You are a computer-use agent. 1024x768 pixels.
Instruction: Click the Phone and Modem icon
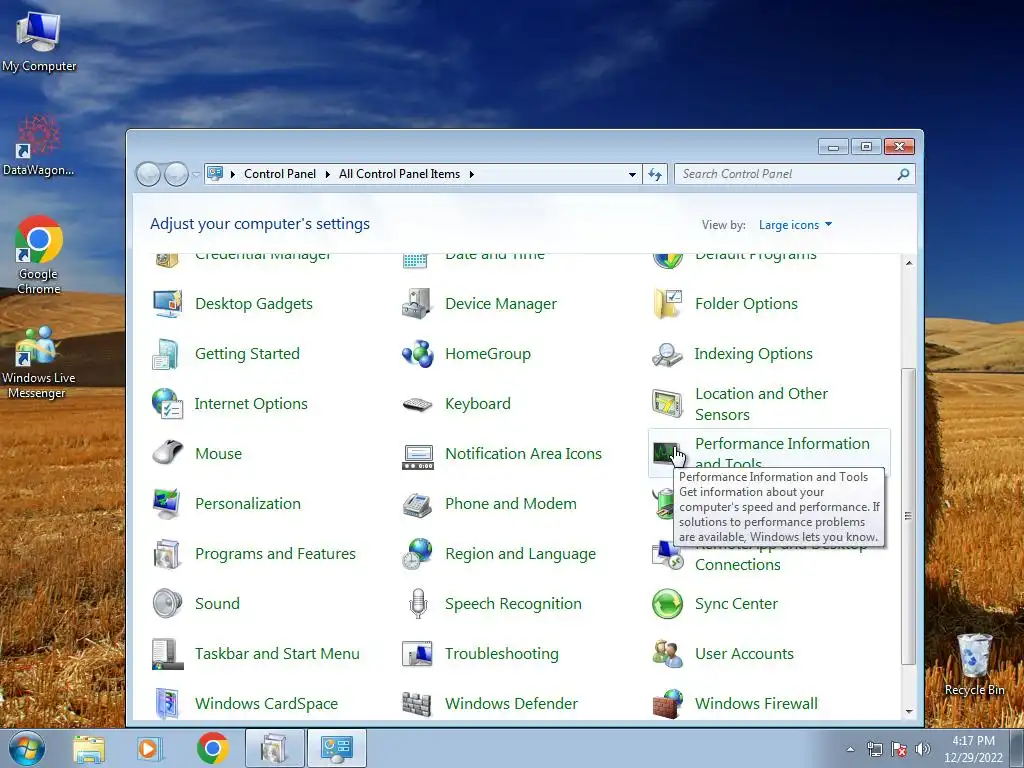click(x=417, y=504)
